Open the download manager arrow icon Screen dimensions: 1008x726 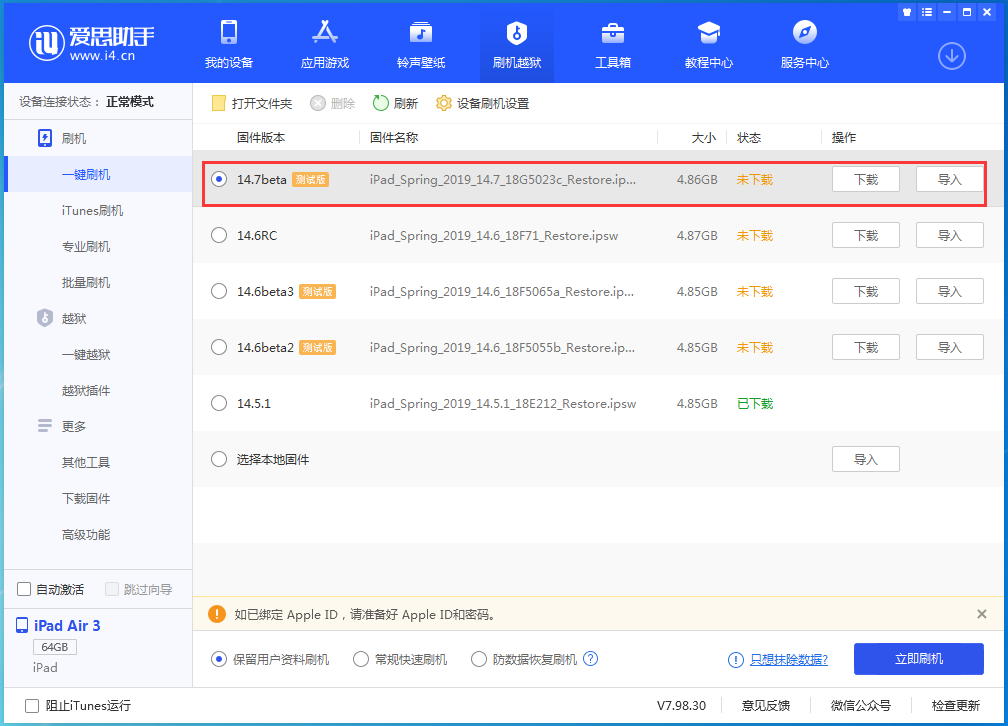click(951, 57)
